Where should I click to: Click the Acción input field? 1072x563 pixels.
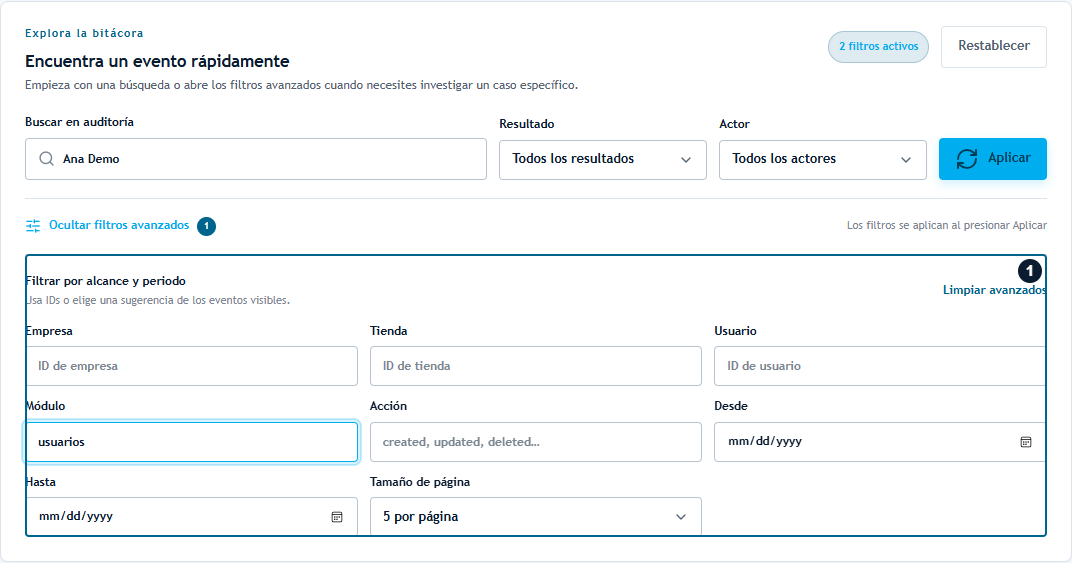click(535, 442)
